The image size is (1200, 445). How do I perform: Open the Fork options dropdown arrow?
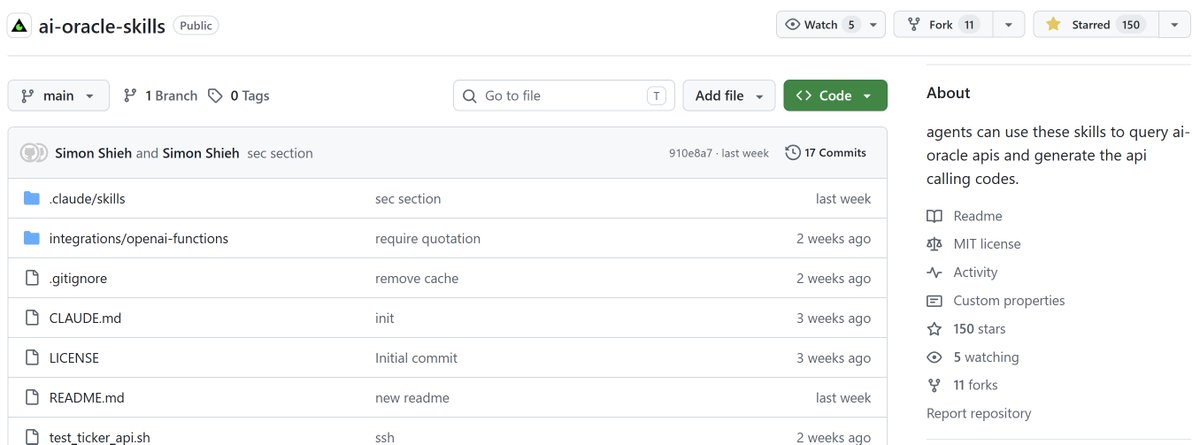(1009, 25)
